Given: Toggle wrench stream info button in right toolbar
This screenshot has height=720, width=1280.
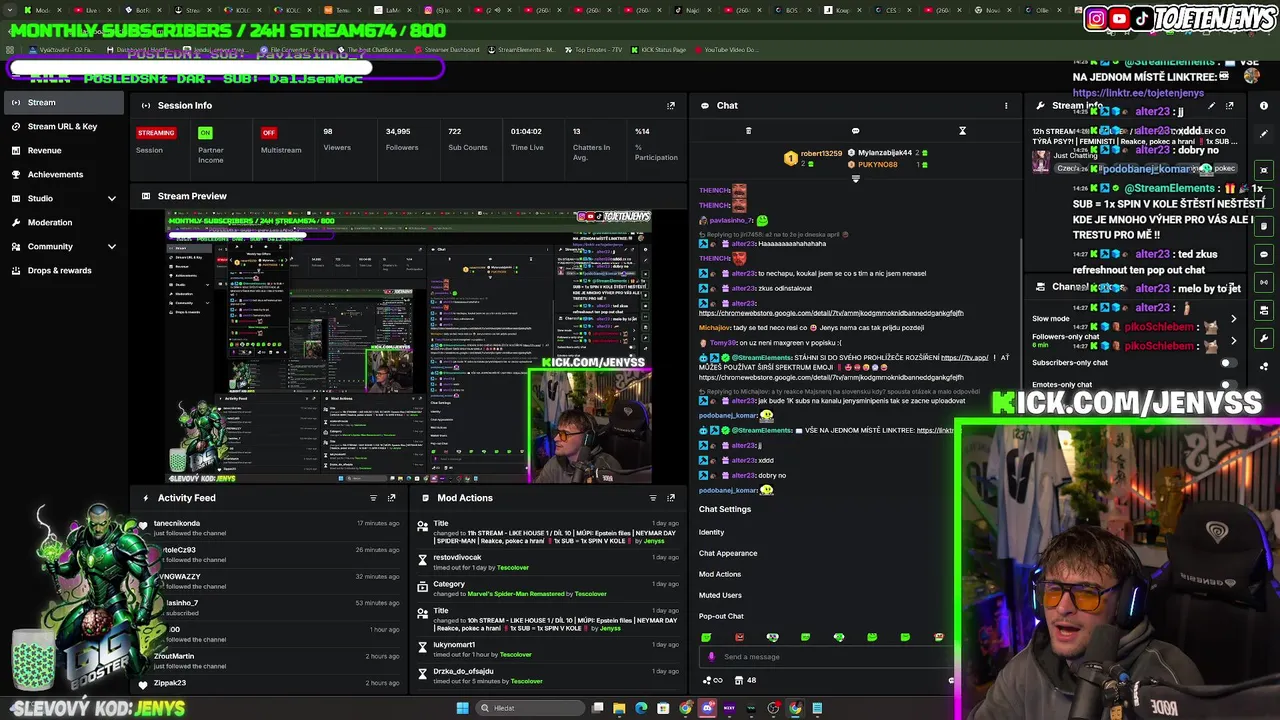Looking at the screenshot, I should pyautogui.click(x=1264, y=338).
